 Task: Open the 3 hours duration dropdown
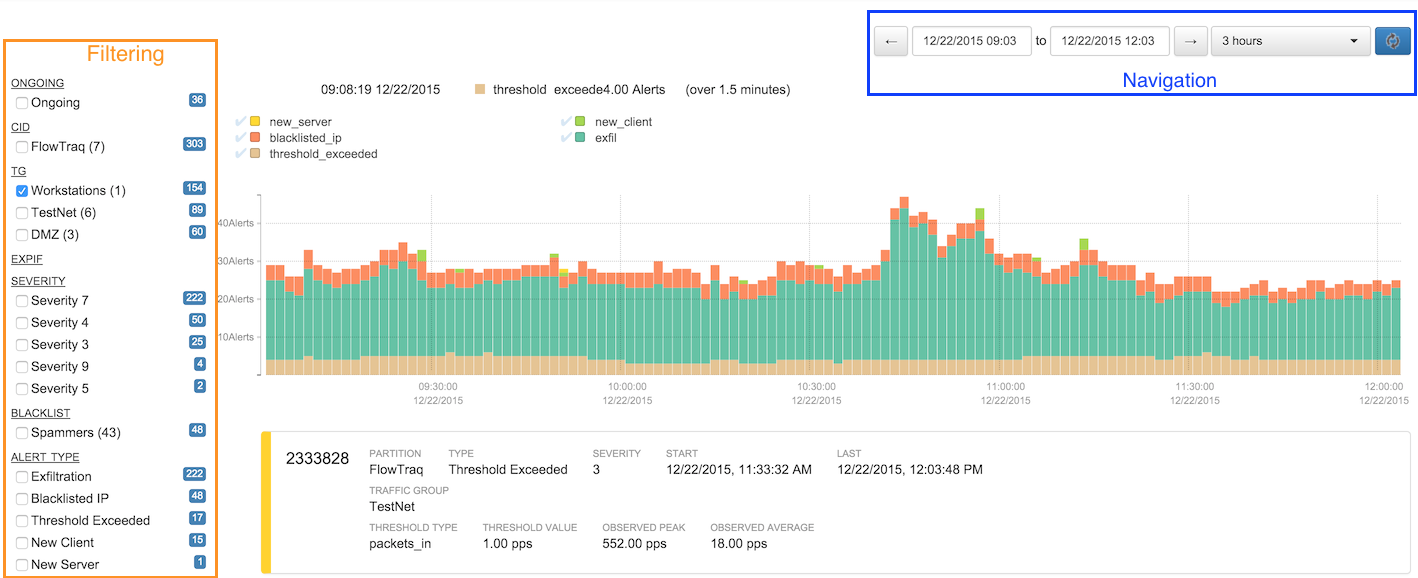click(x=1289, y=41)
